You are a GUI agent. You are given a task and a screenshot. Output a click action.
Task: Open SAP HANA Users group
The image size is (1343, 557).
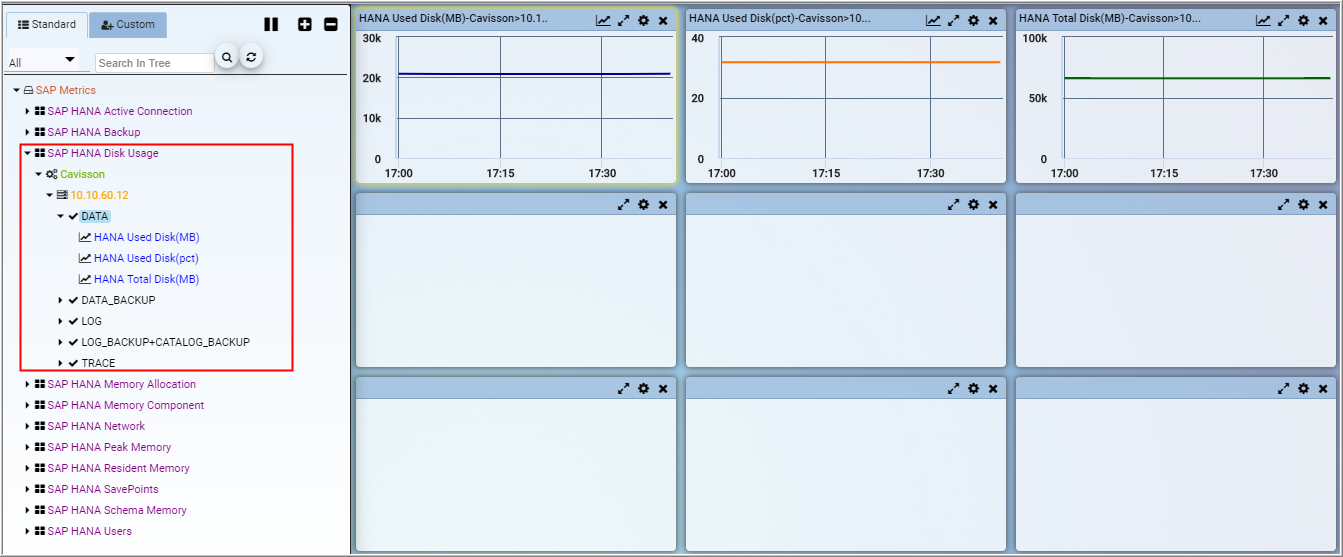[90, 531]
